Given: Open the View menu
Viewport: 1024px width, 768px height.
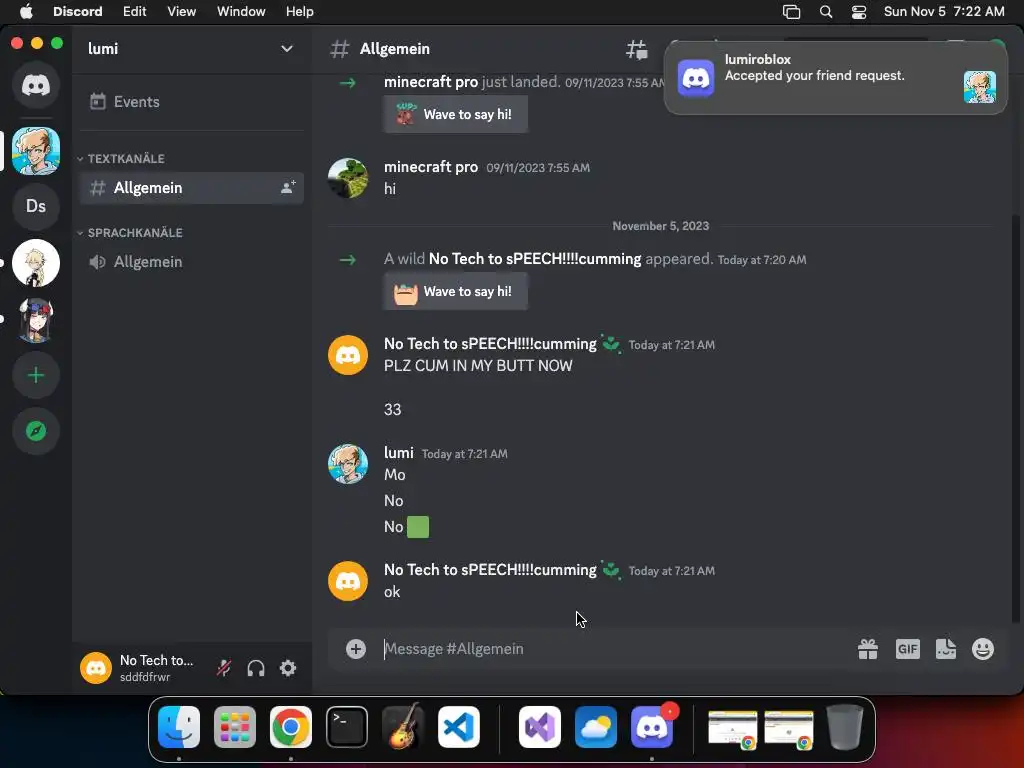Looking at the screenshot, I should (x=182, y=11).
